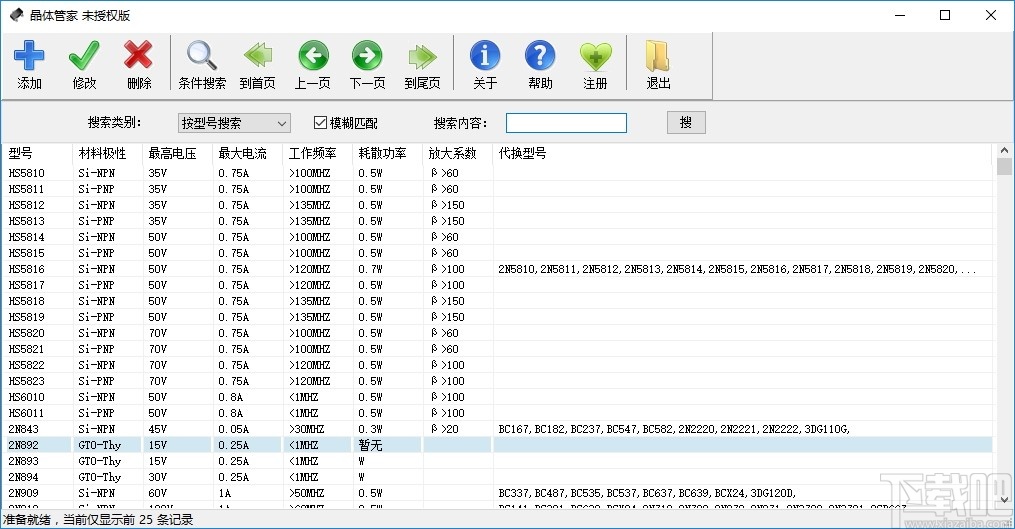Select the HS5813 row
1015x529 pixels.
point(497,221)
